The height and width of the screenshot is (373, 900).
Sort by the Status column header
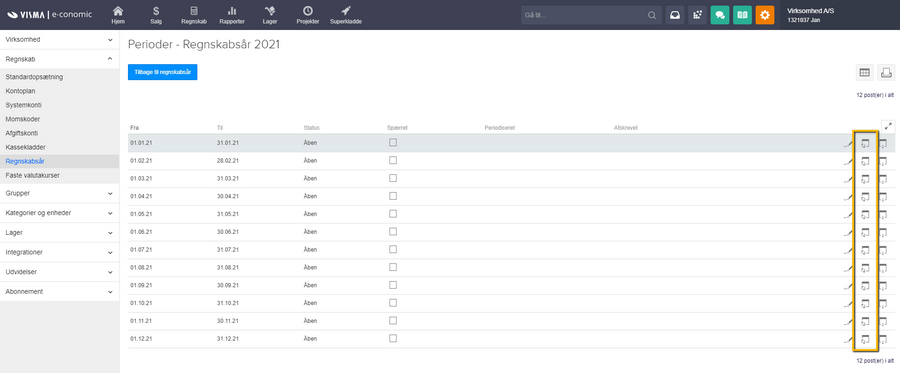(312, 128)
